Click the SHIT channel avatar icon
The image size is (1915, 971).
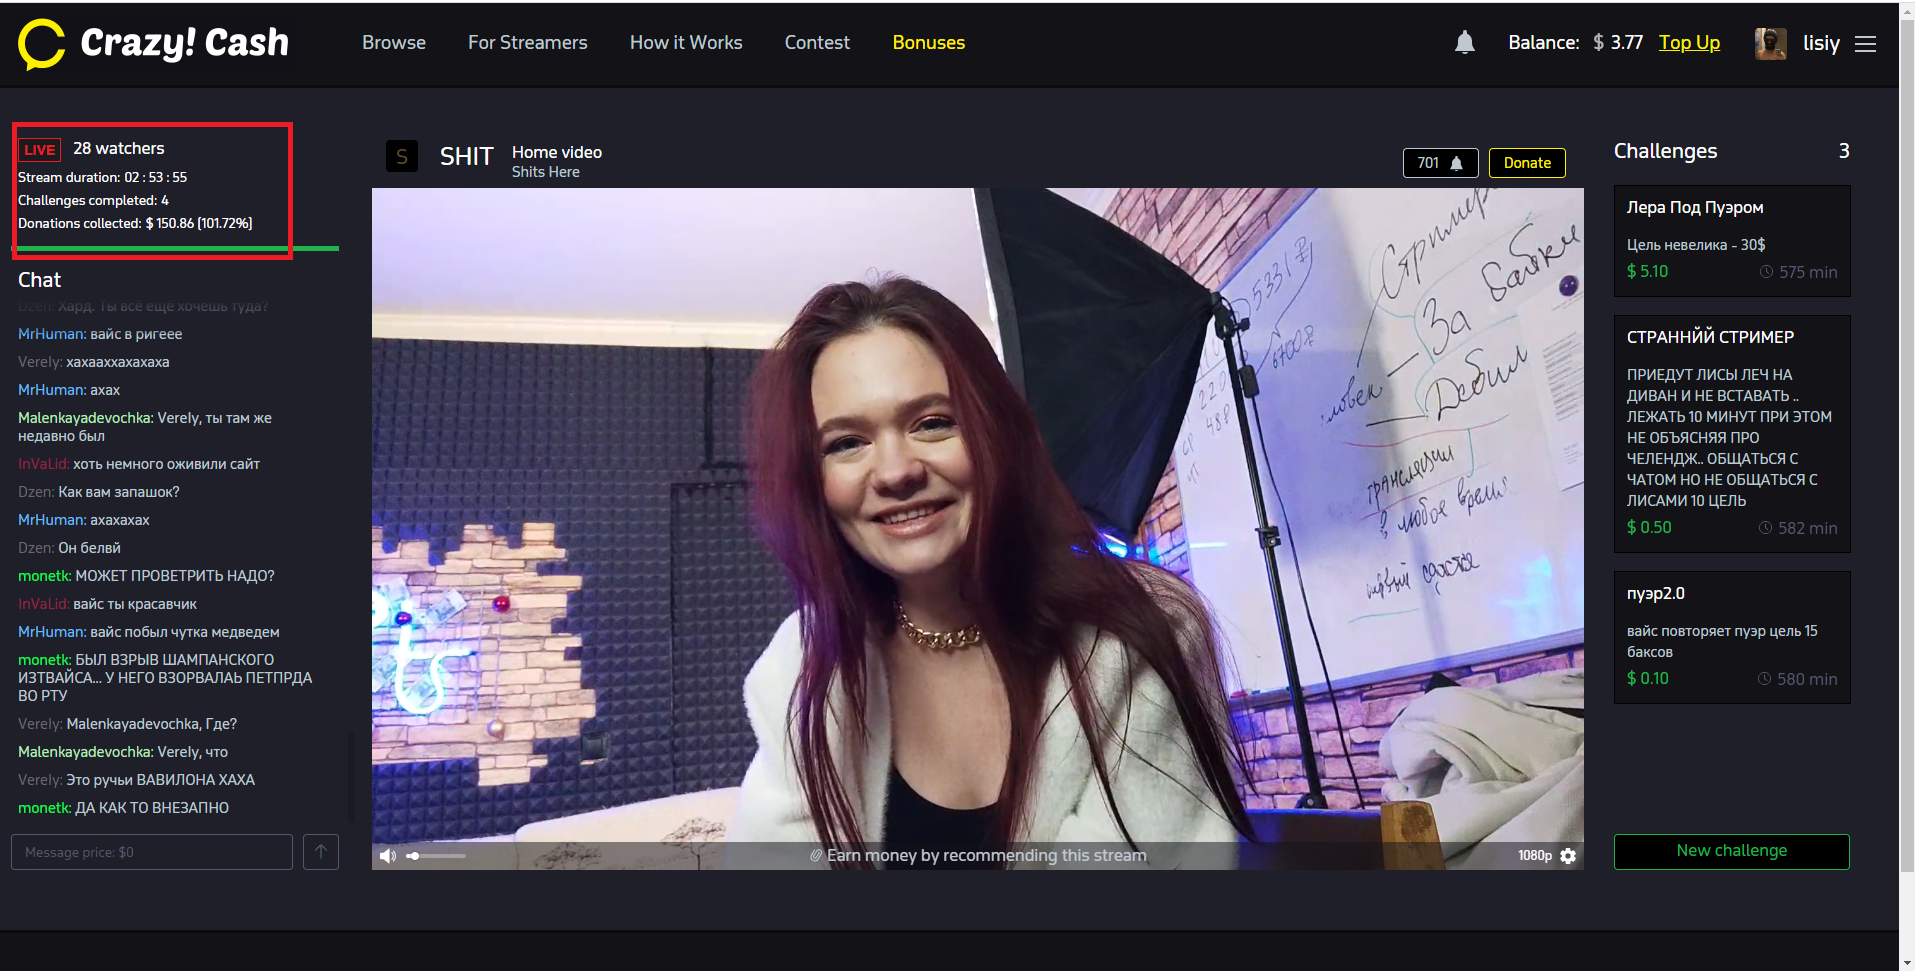click(402, 156)
